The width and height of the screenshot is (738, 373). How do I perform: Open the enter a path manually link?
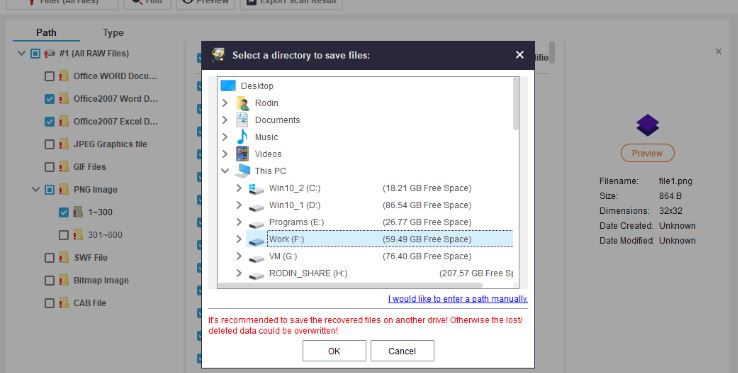[x=457, y=299]
